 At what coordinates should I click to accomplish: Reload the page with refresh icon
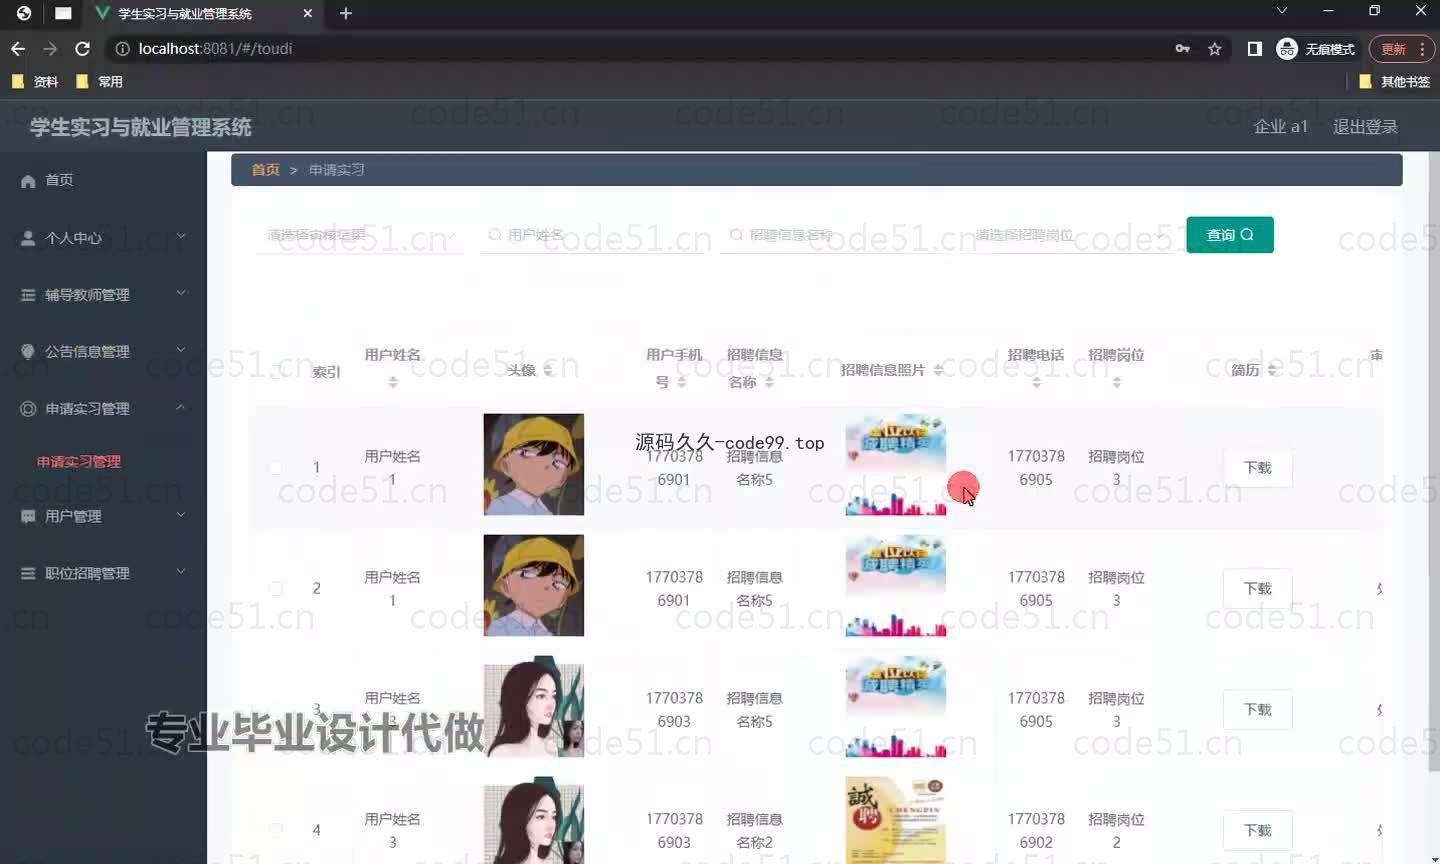click(x=82, y=48)
